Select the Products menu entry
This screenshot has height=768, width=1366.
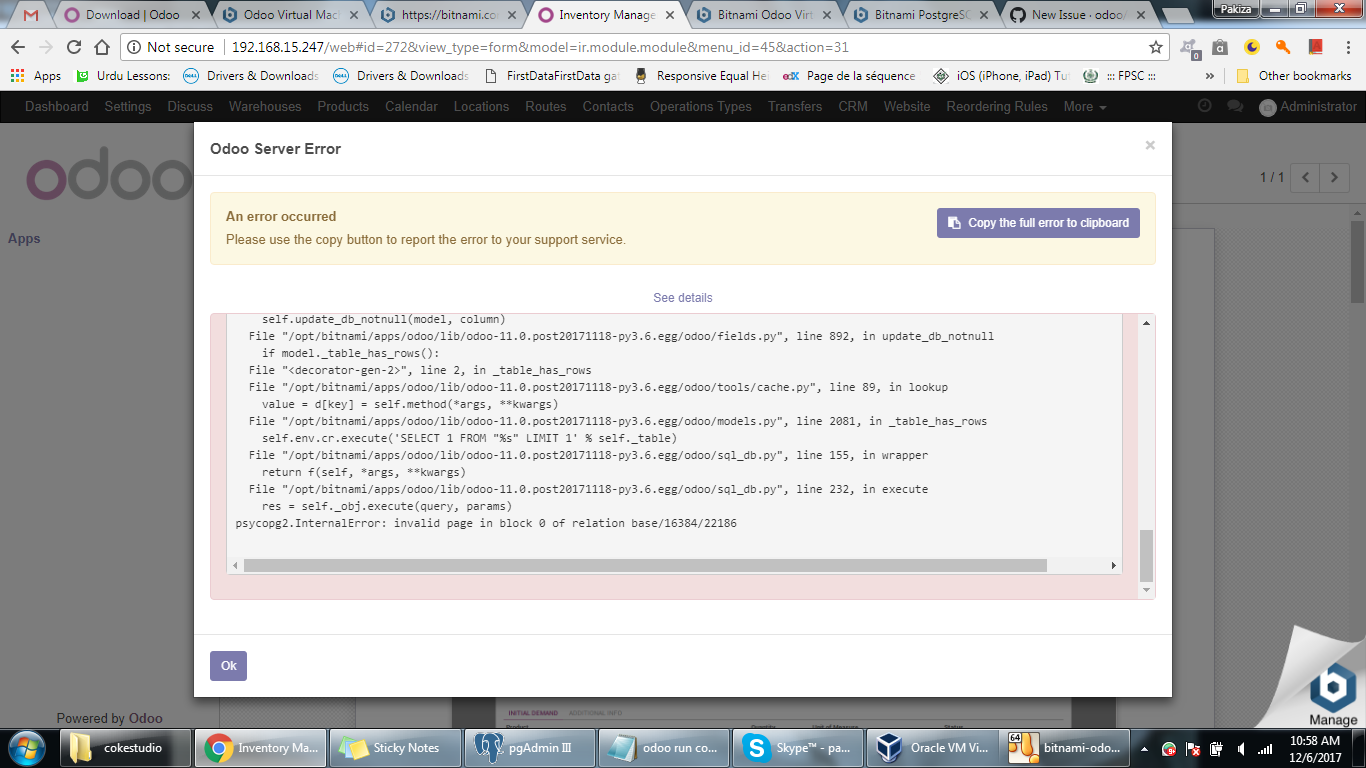[343, 106]
